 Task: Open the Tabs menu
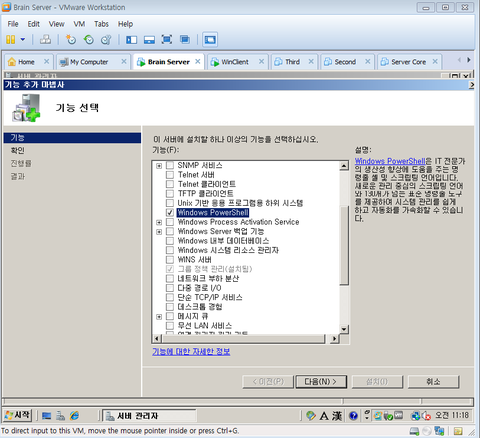101,24
